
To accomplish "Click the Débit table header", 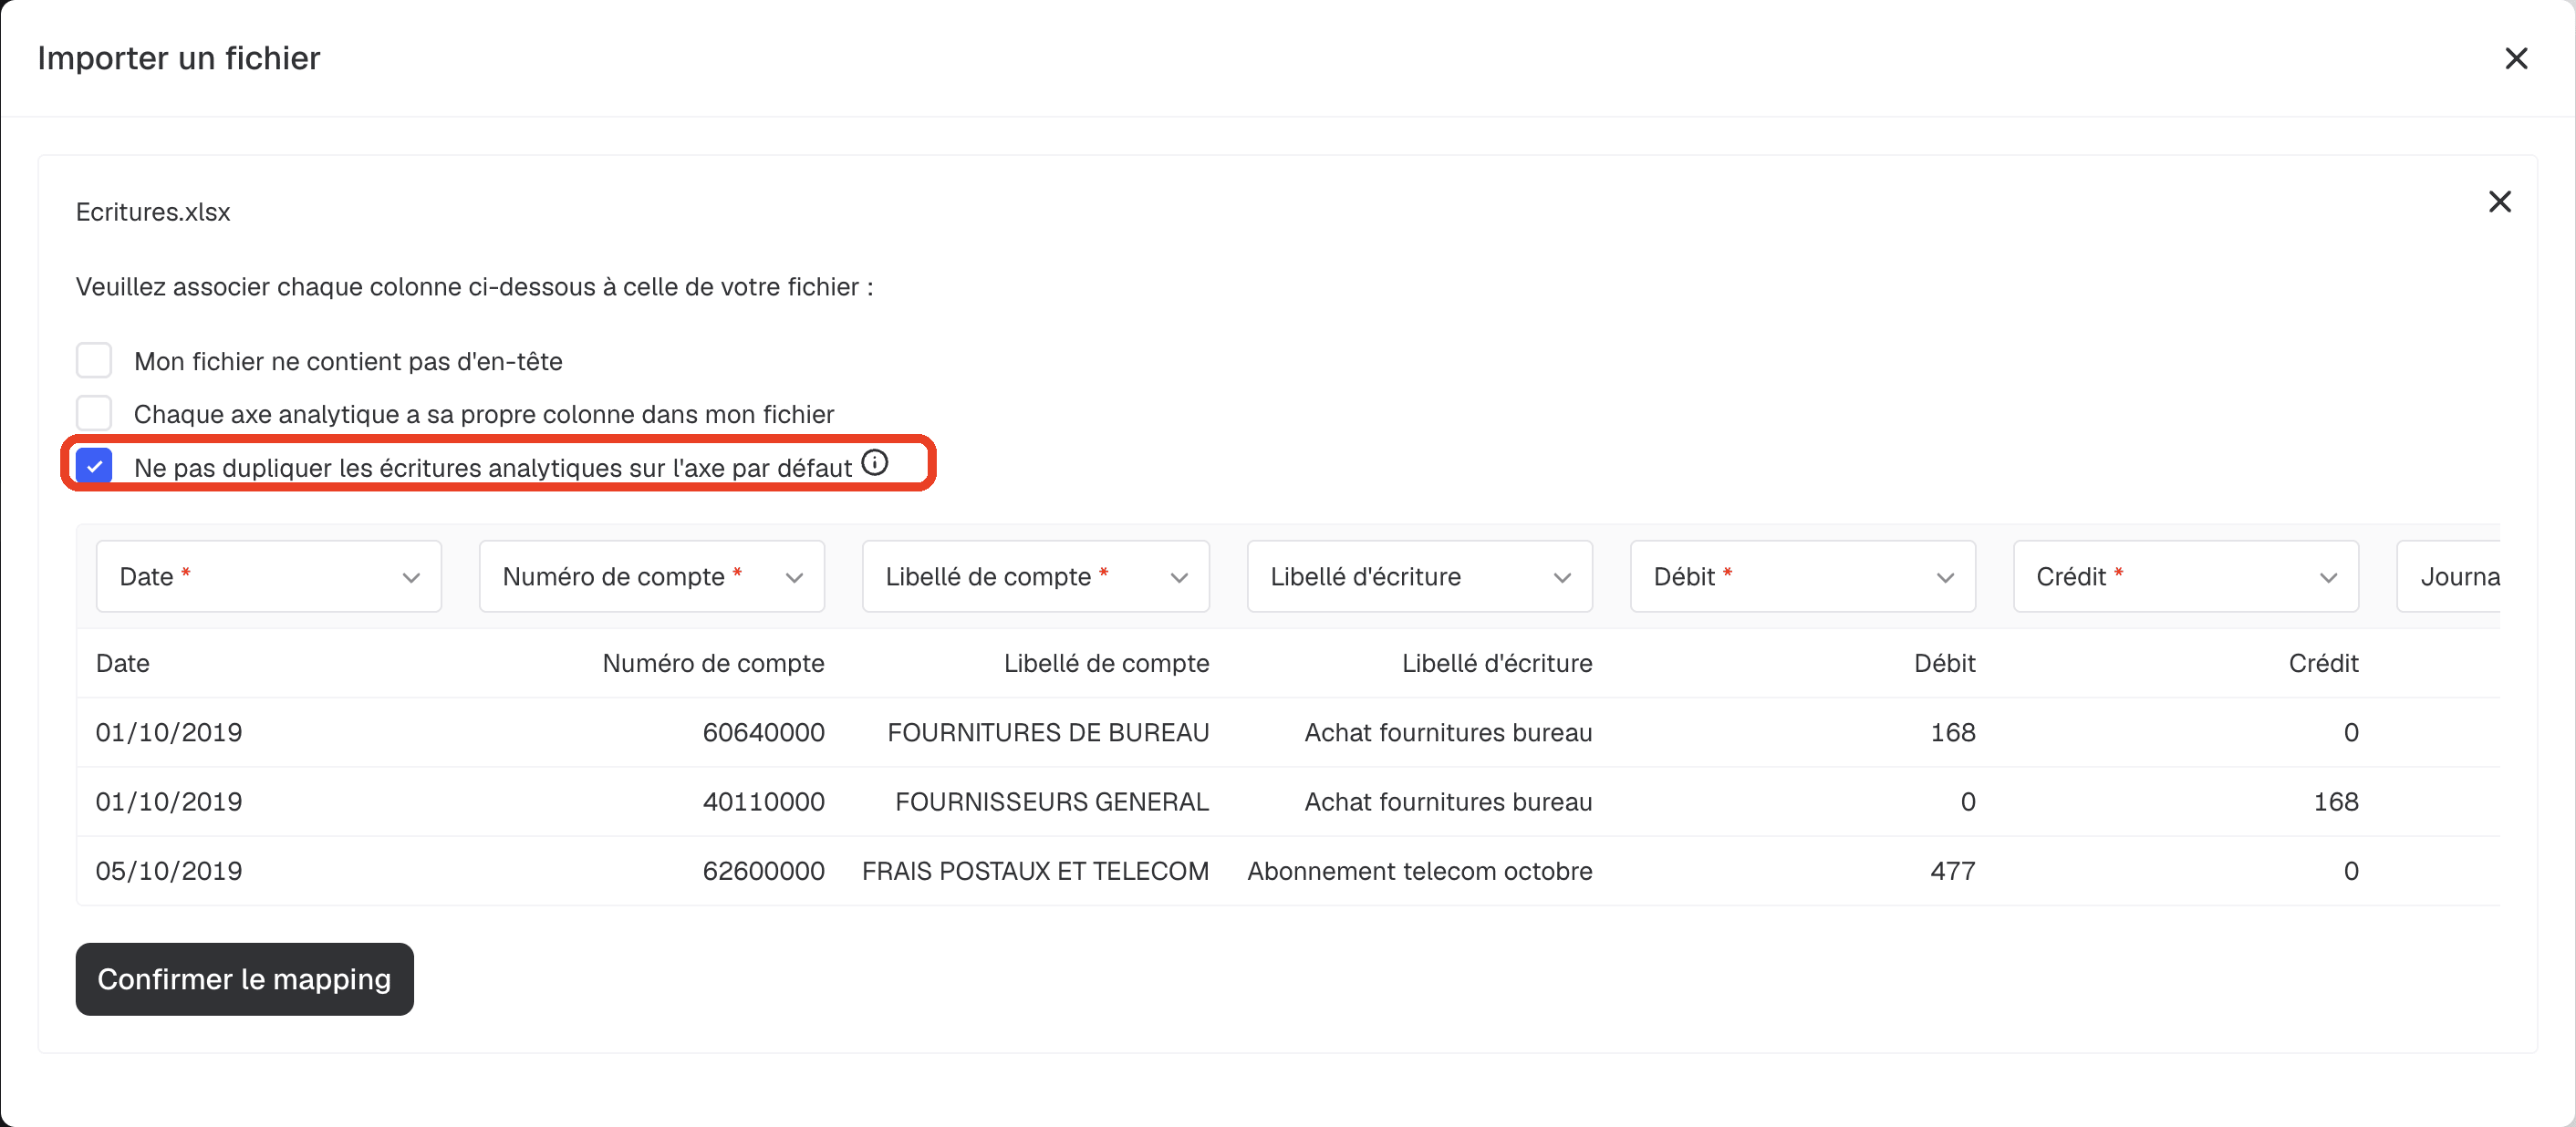I will [1945, 663].
